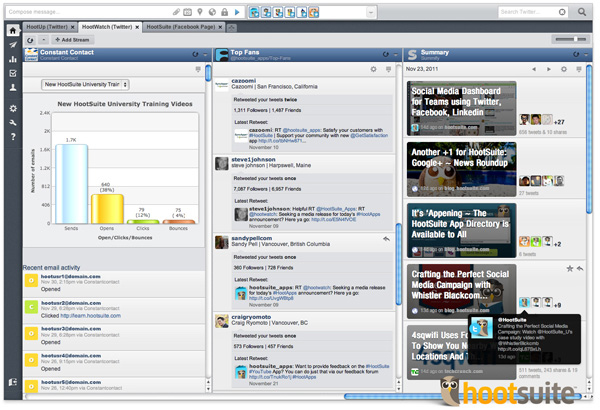Refresh all streams using toolbar refresh button
600x410 pixels.
[30, 40]
